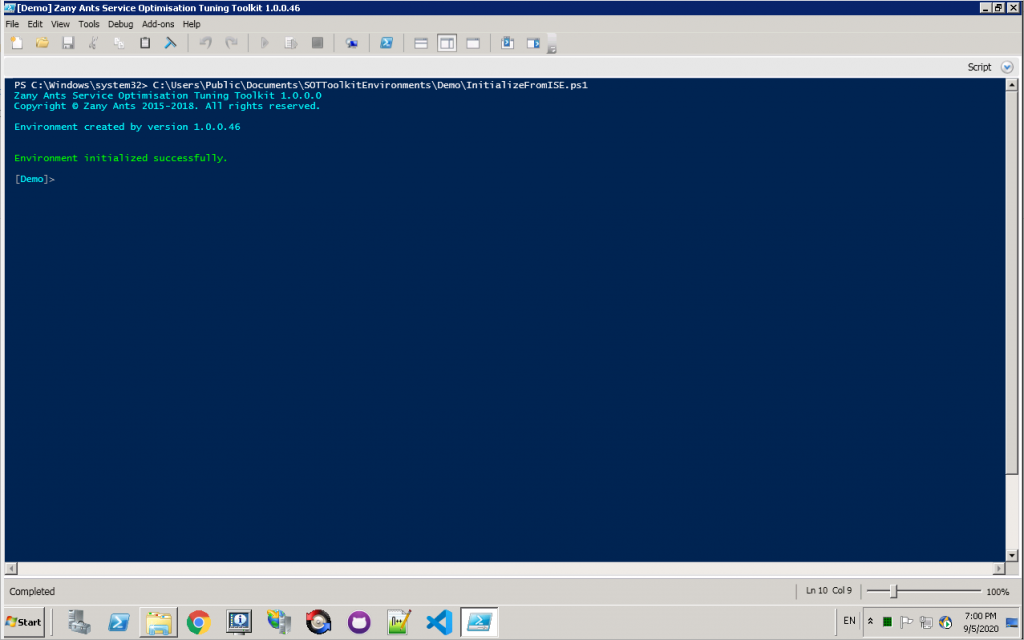The width and height of the screenshot is (1024, 640).
Task: Click vertical scrollbar down arrow
Action: (1012, 556)
